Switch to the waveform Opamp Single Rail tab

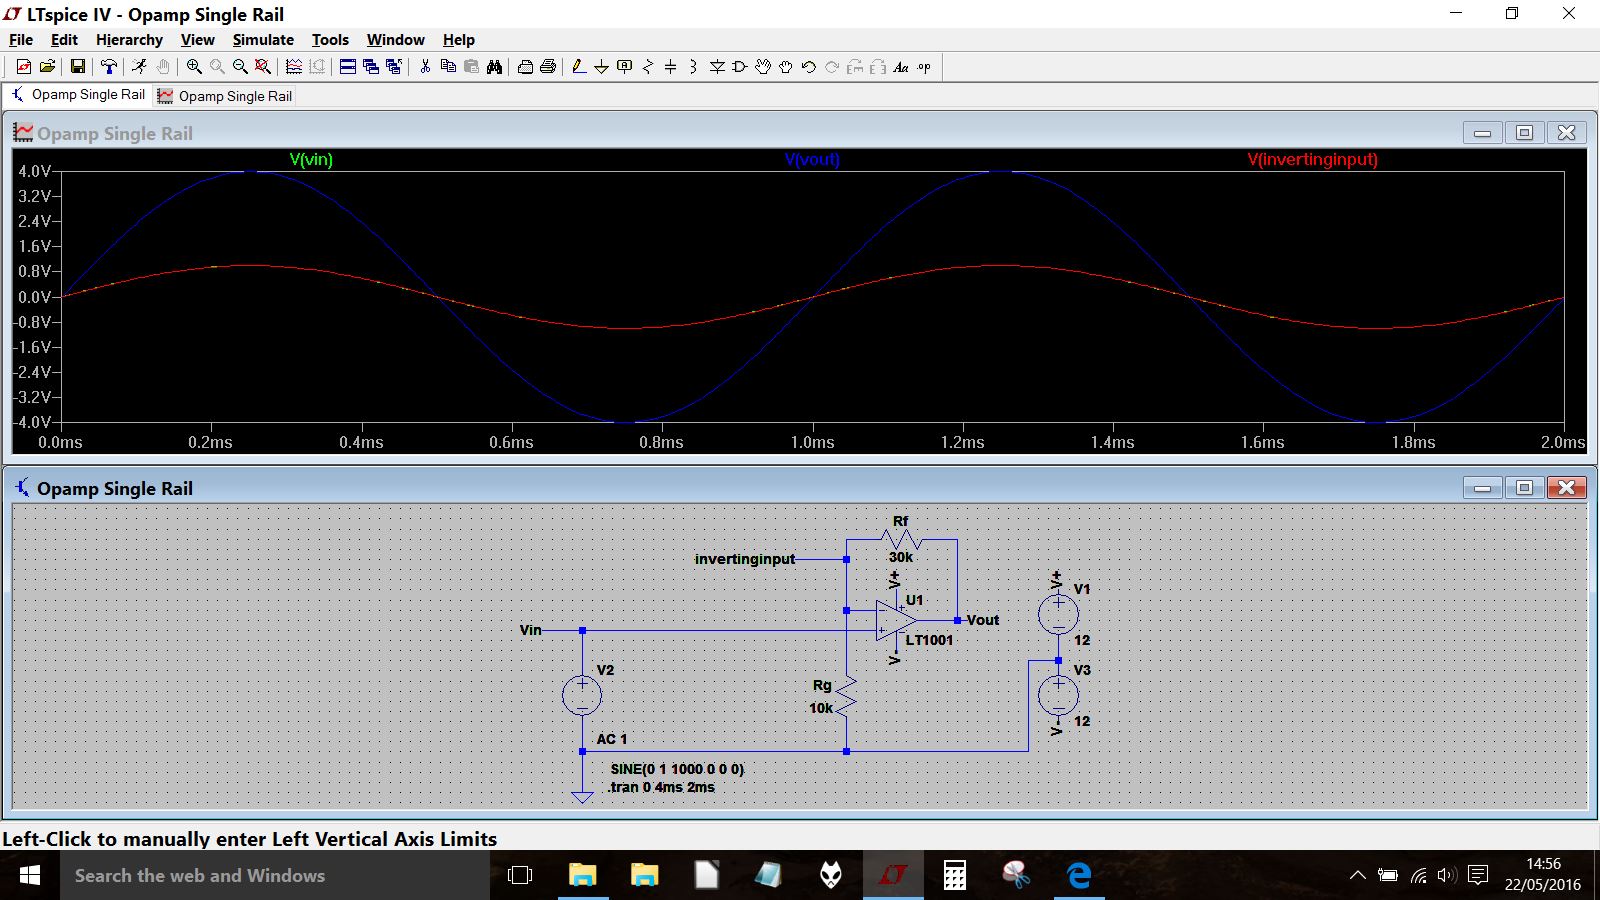click(225, 96)
